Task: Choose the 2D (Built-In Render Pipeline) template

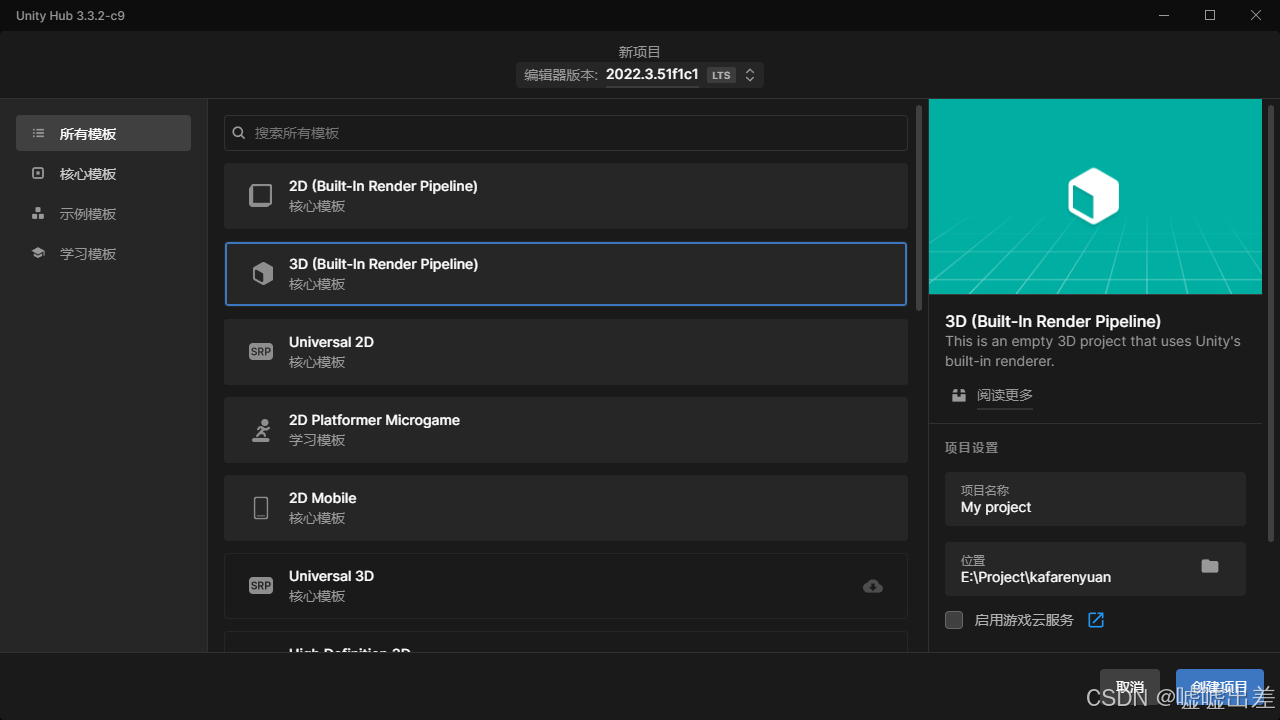Action: (566, 196)
